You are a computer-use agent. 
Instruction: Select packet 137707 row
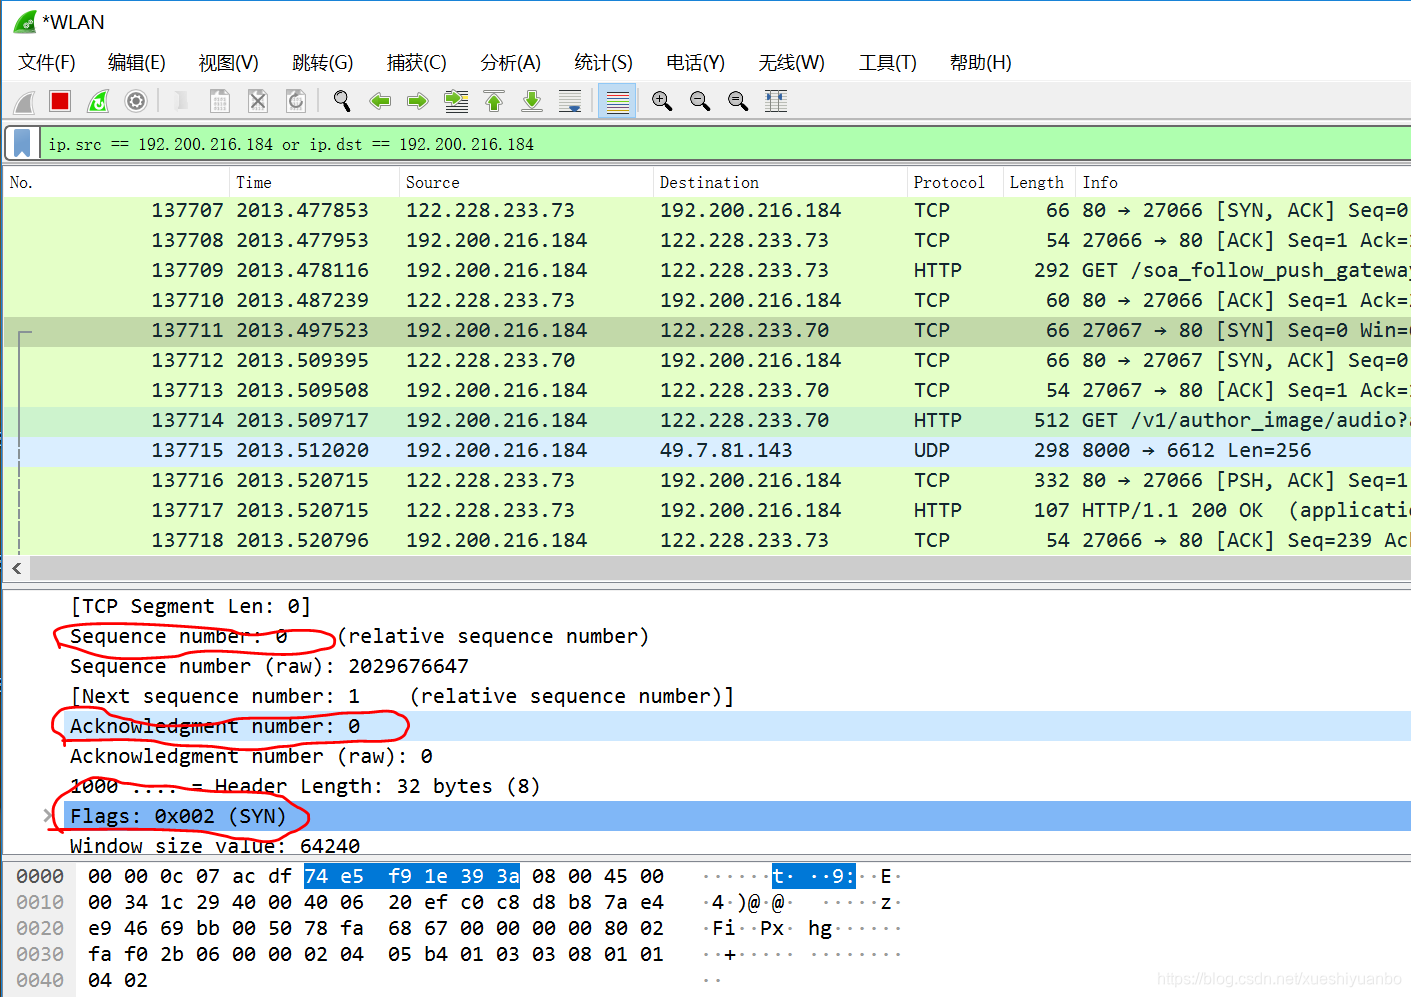pyautogui.click(x=707, y=210)
